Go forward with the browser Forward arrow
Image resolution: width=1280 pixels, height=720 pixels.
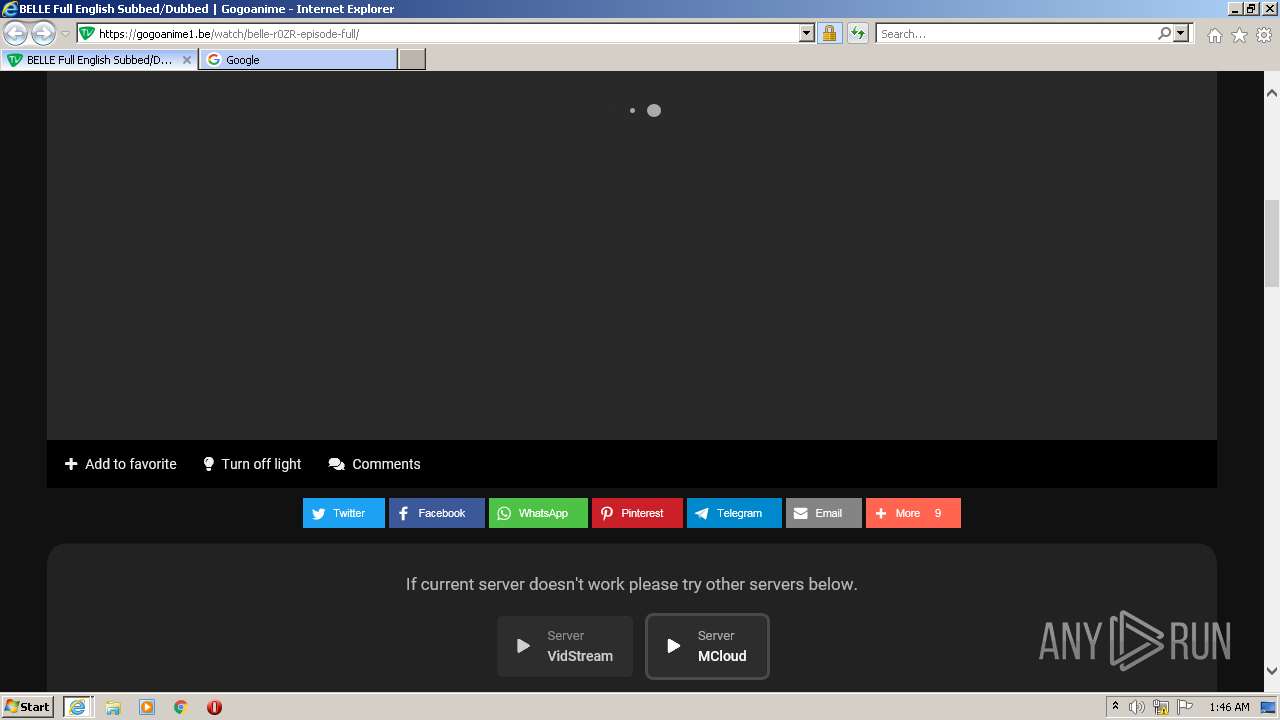(x=43, y=34)
